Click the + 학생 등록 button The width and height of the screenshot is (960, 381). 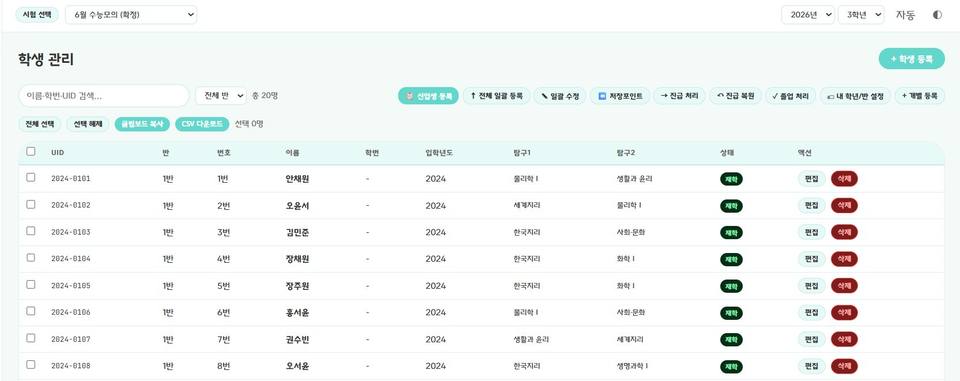point(912,59)
